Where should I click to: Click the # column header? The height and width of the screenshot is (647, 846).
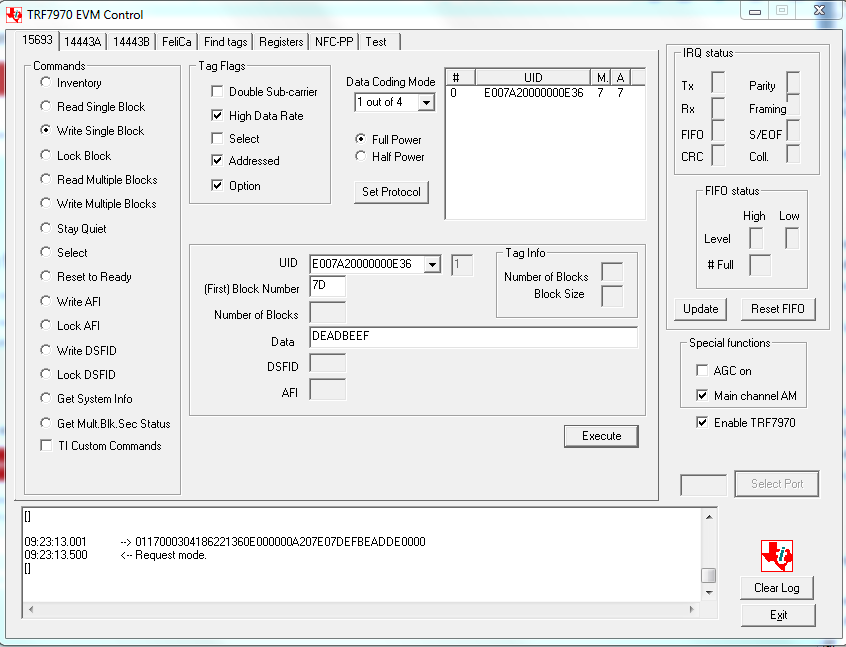point(460,77)
